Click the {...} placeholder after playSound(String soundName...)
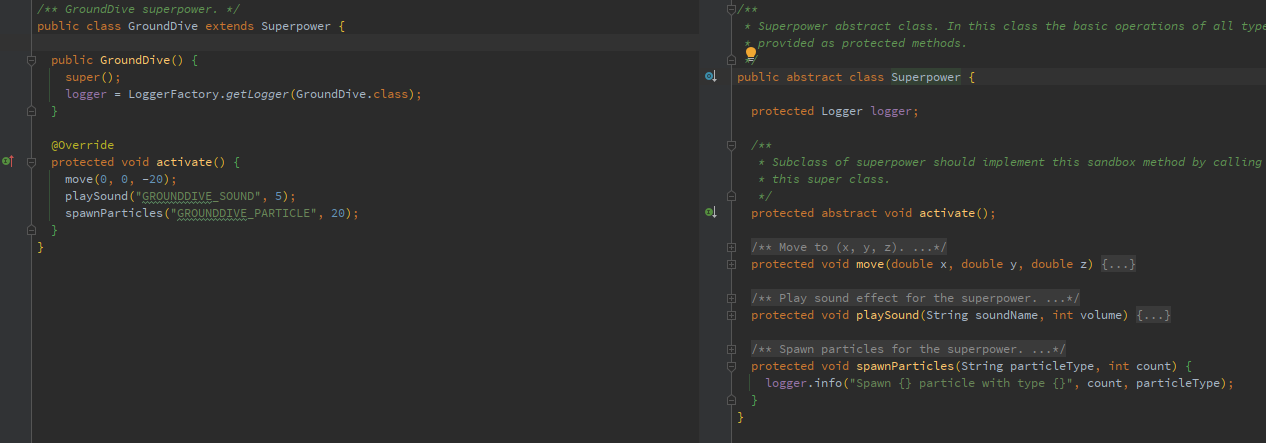The width and height of the screenshot is (1266, 443). (x=1154, y=315)
